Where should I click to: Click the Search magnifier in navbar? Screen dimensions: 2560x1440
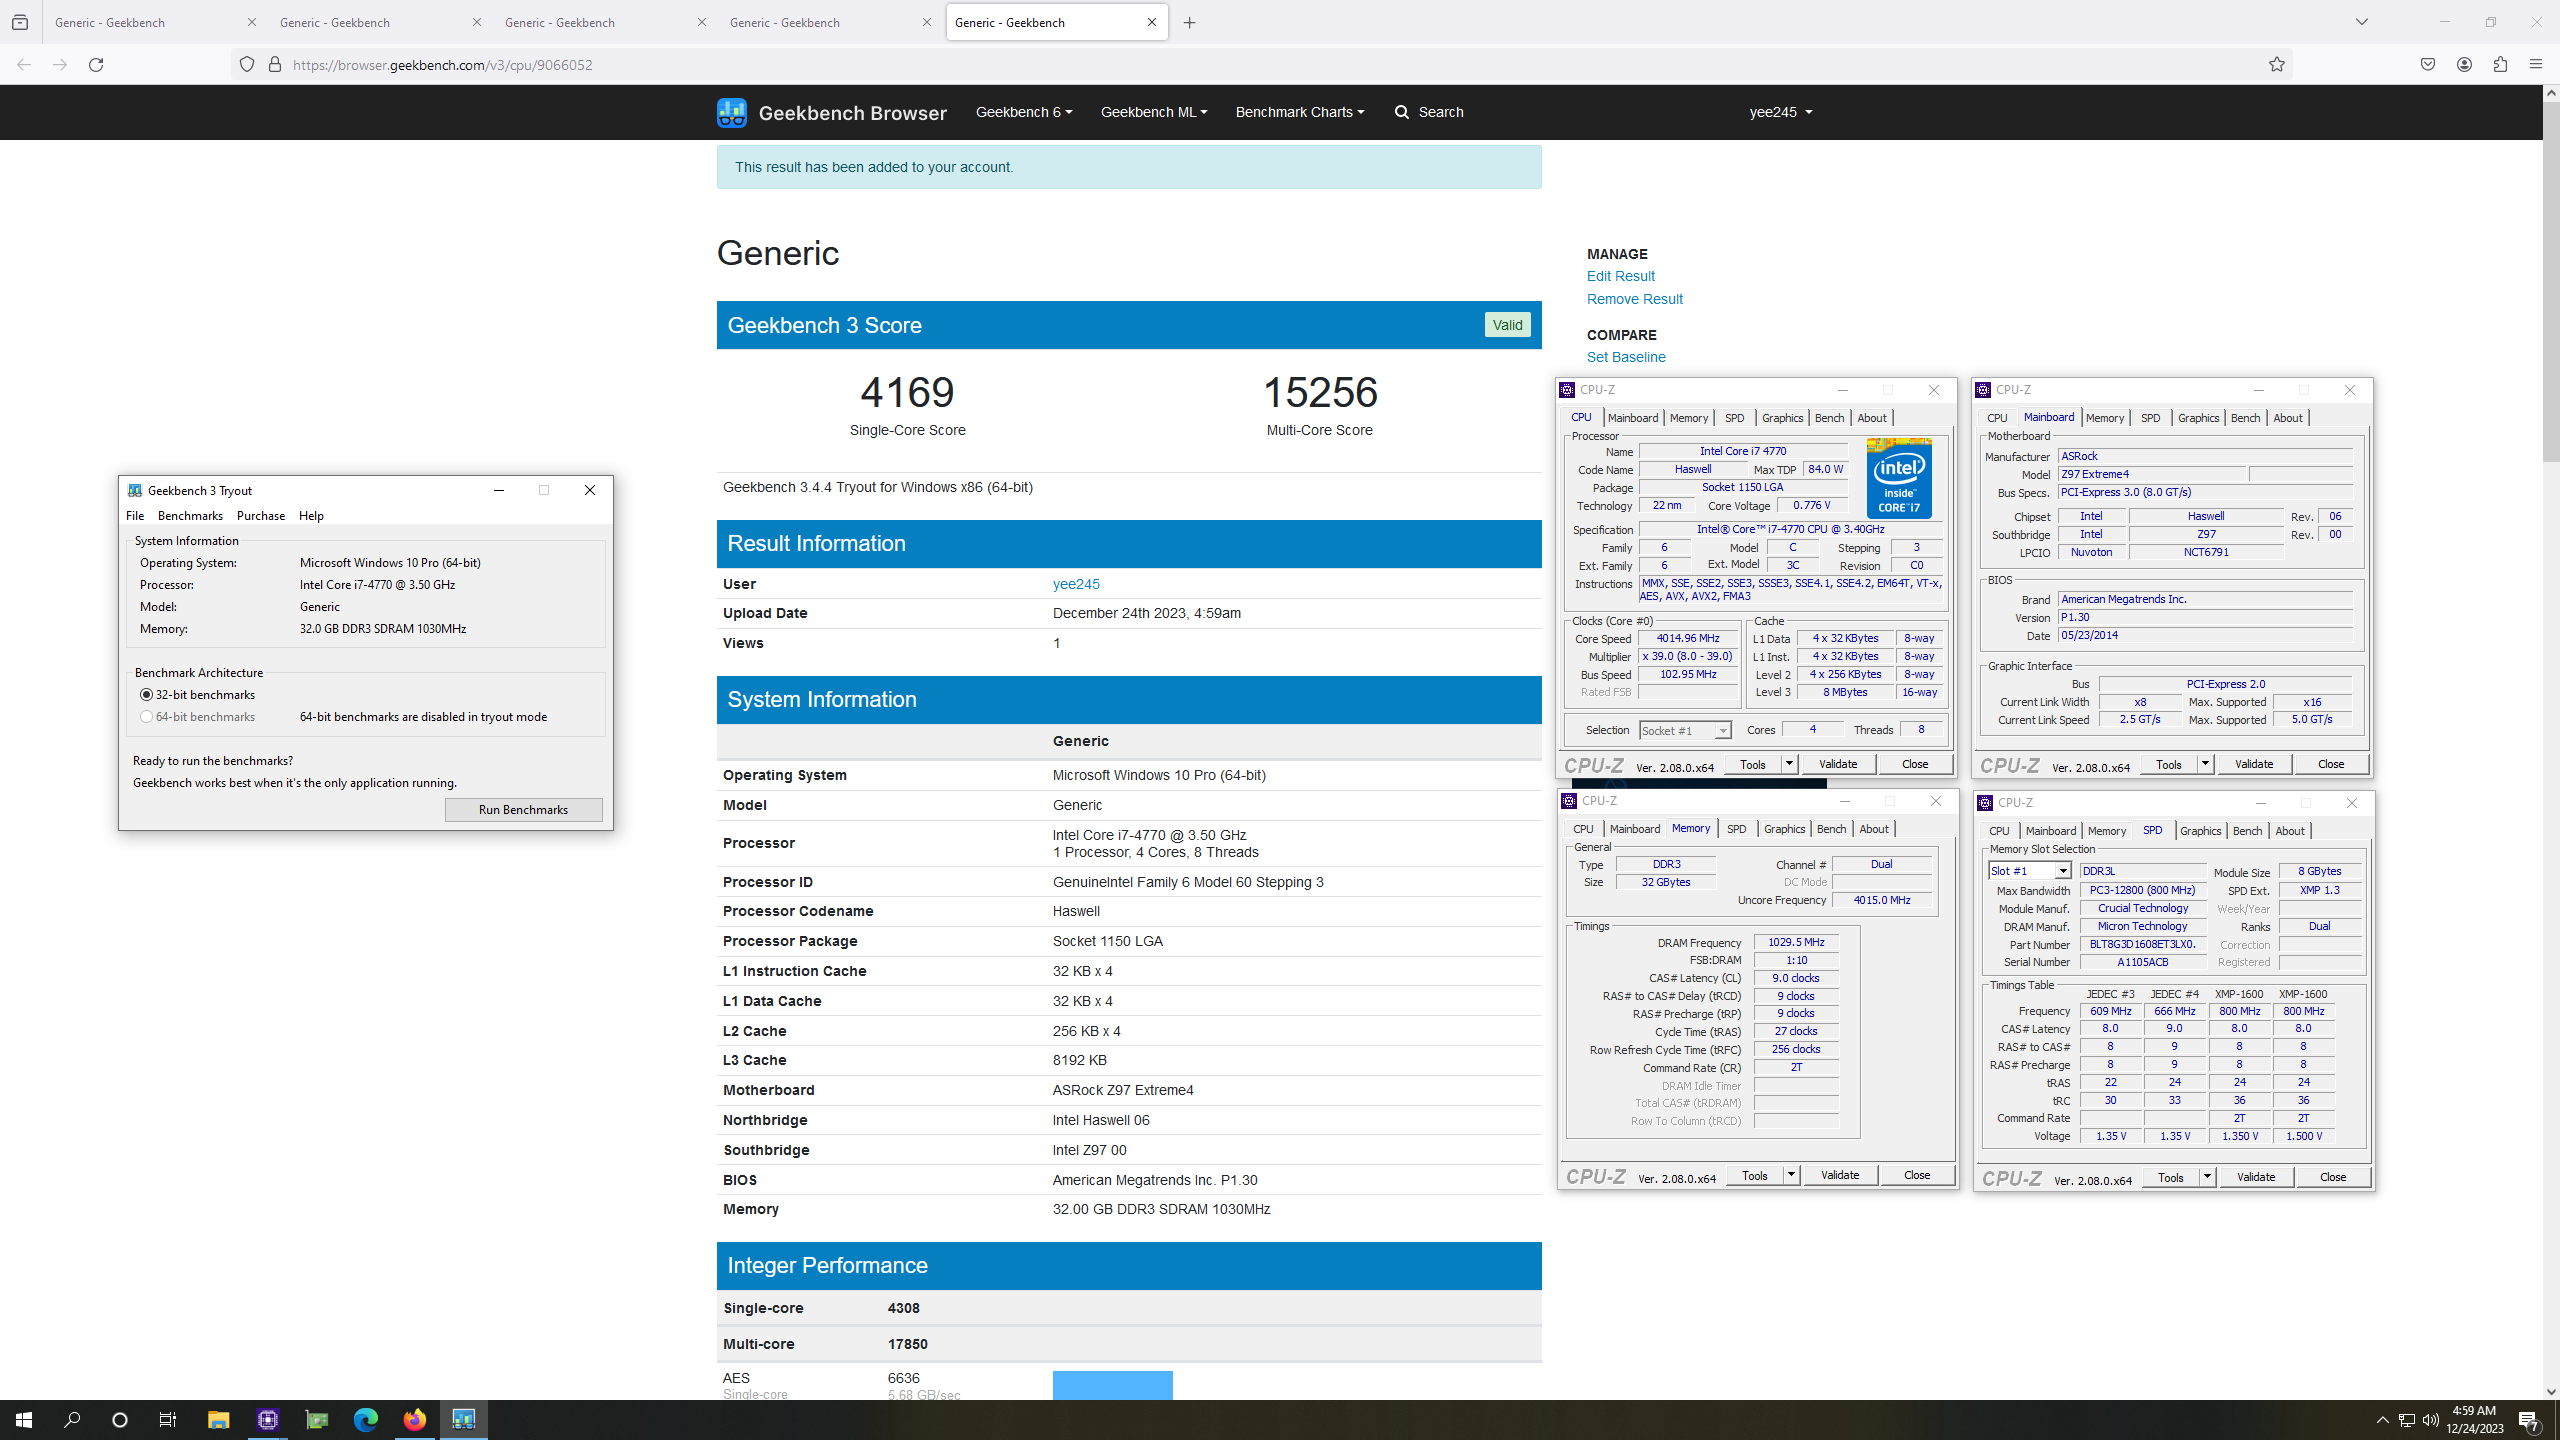1402,112
